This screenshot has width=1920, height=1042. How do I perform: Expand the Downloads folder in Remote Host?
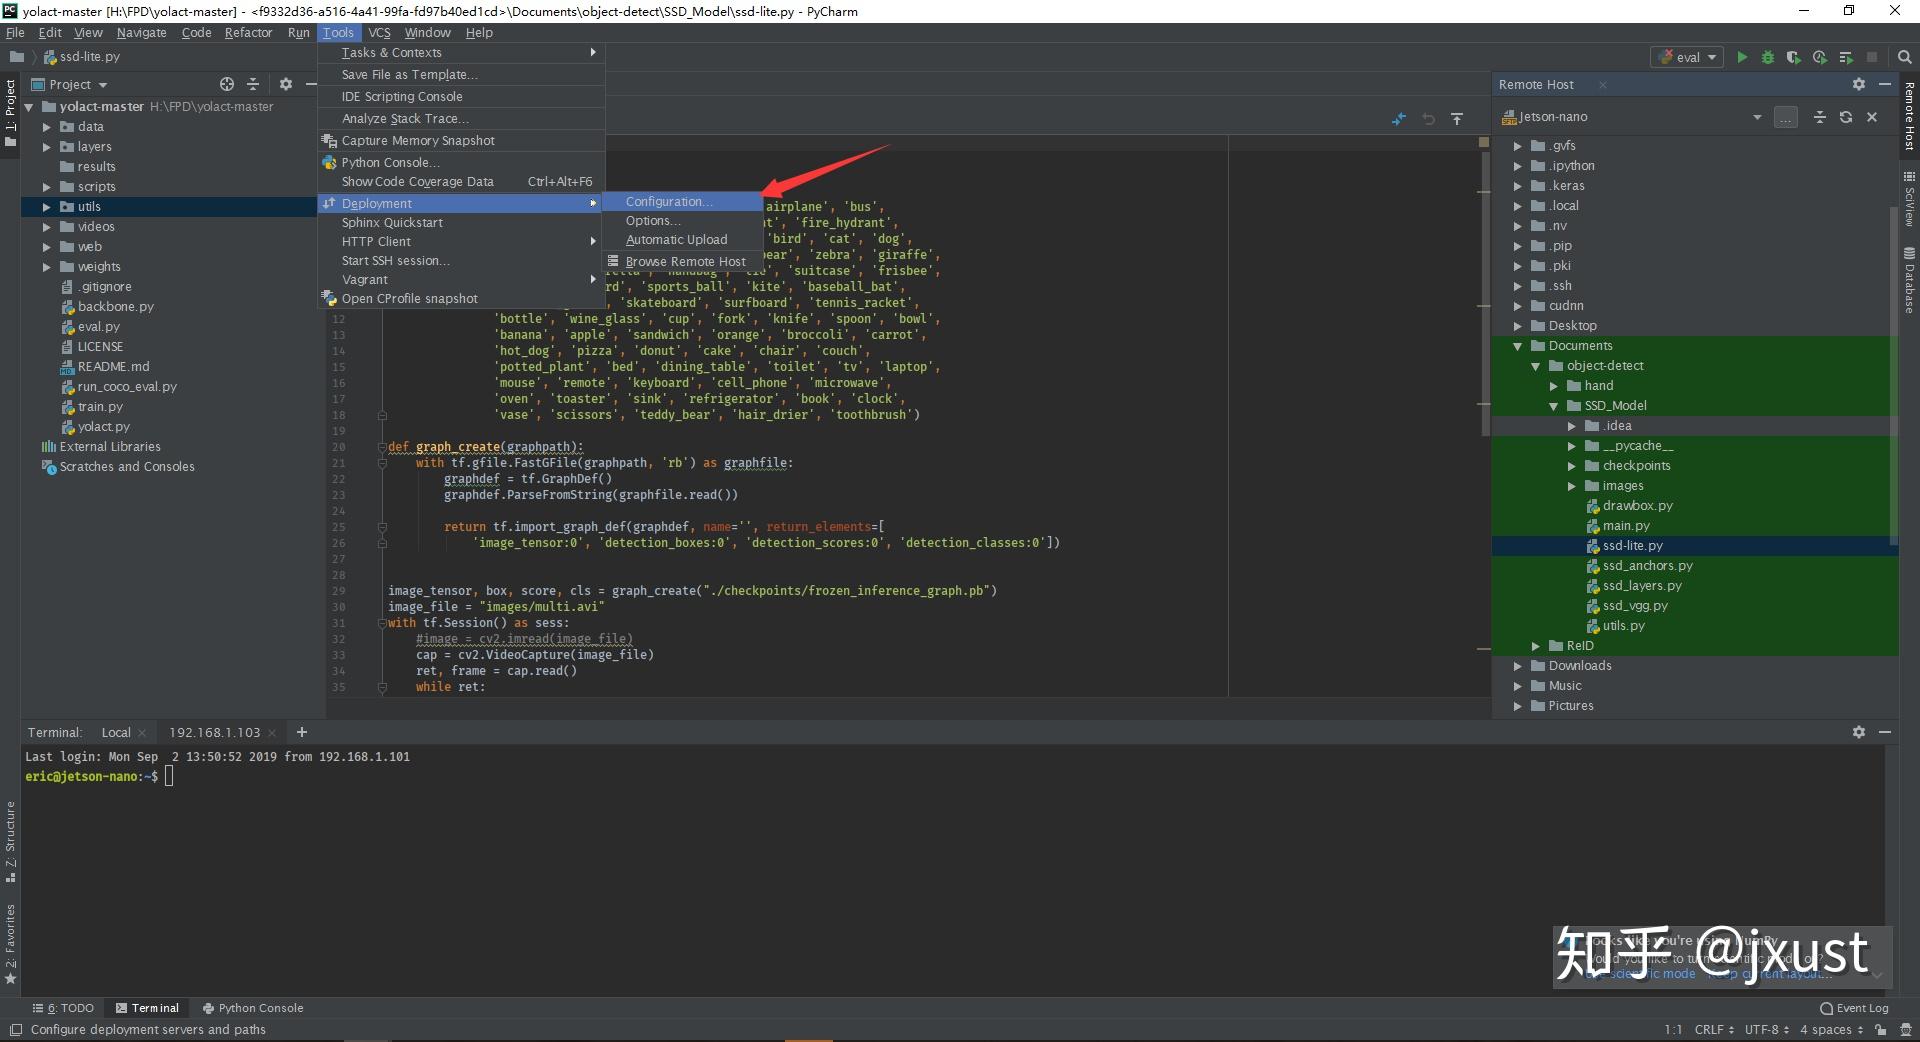click(x=1518, y=666)
